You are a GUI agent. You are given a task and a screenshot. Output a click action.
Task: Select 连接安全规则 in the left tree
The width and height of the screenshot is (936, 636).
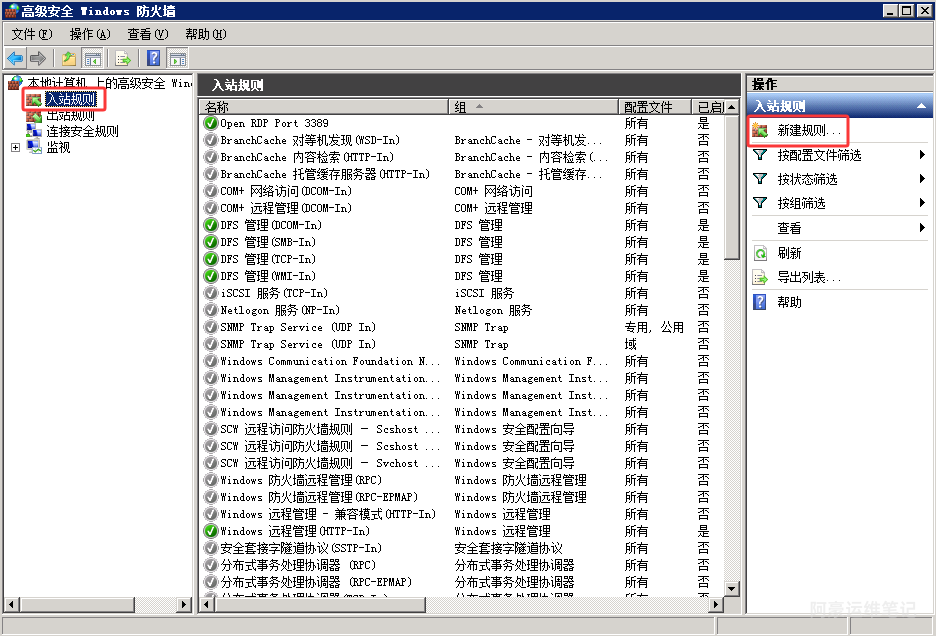click(x=82, y=131)
